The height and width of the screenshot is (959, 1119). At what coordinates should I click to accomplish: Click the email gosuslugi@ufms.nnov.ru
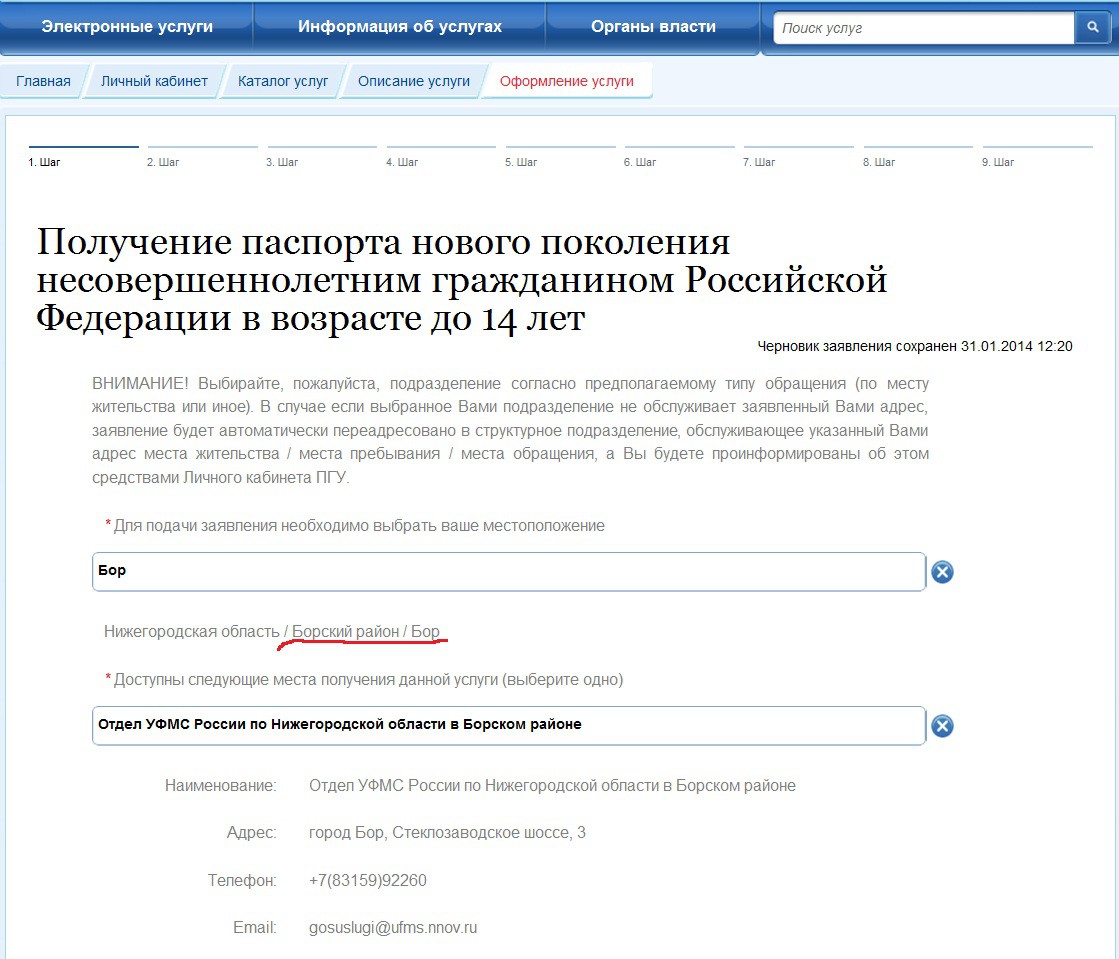tap(393, 928)
